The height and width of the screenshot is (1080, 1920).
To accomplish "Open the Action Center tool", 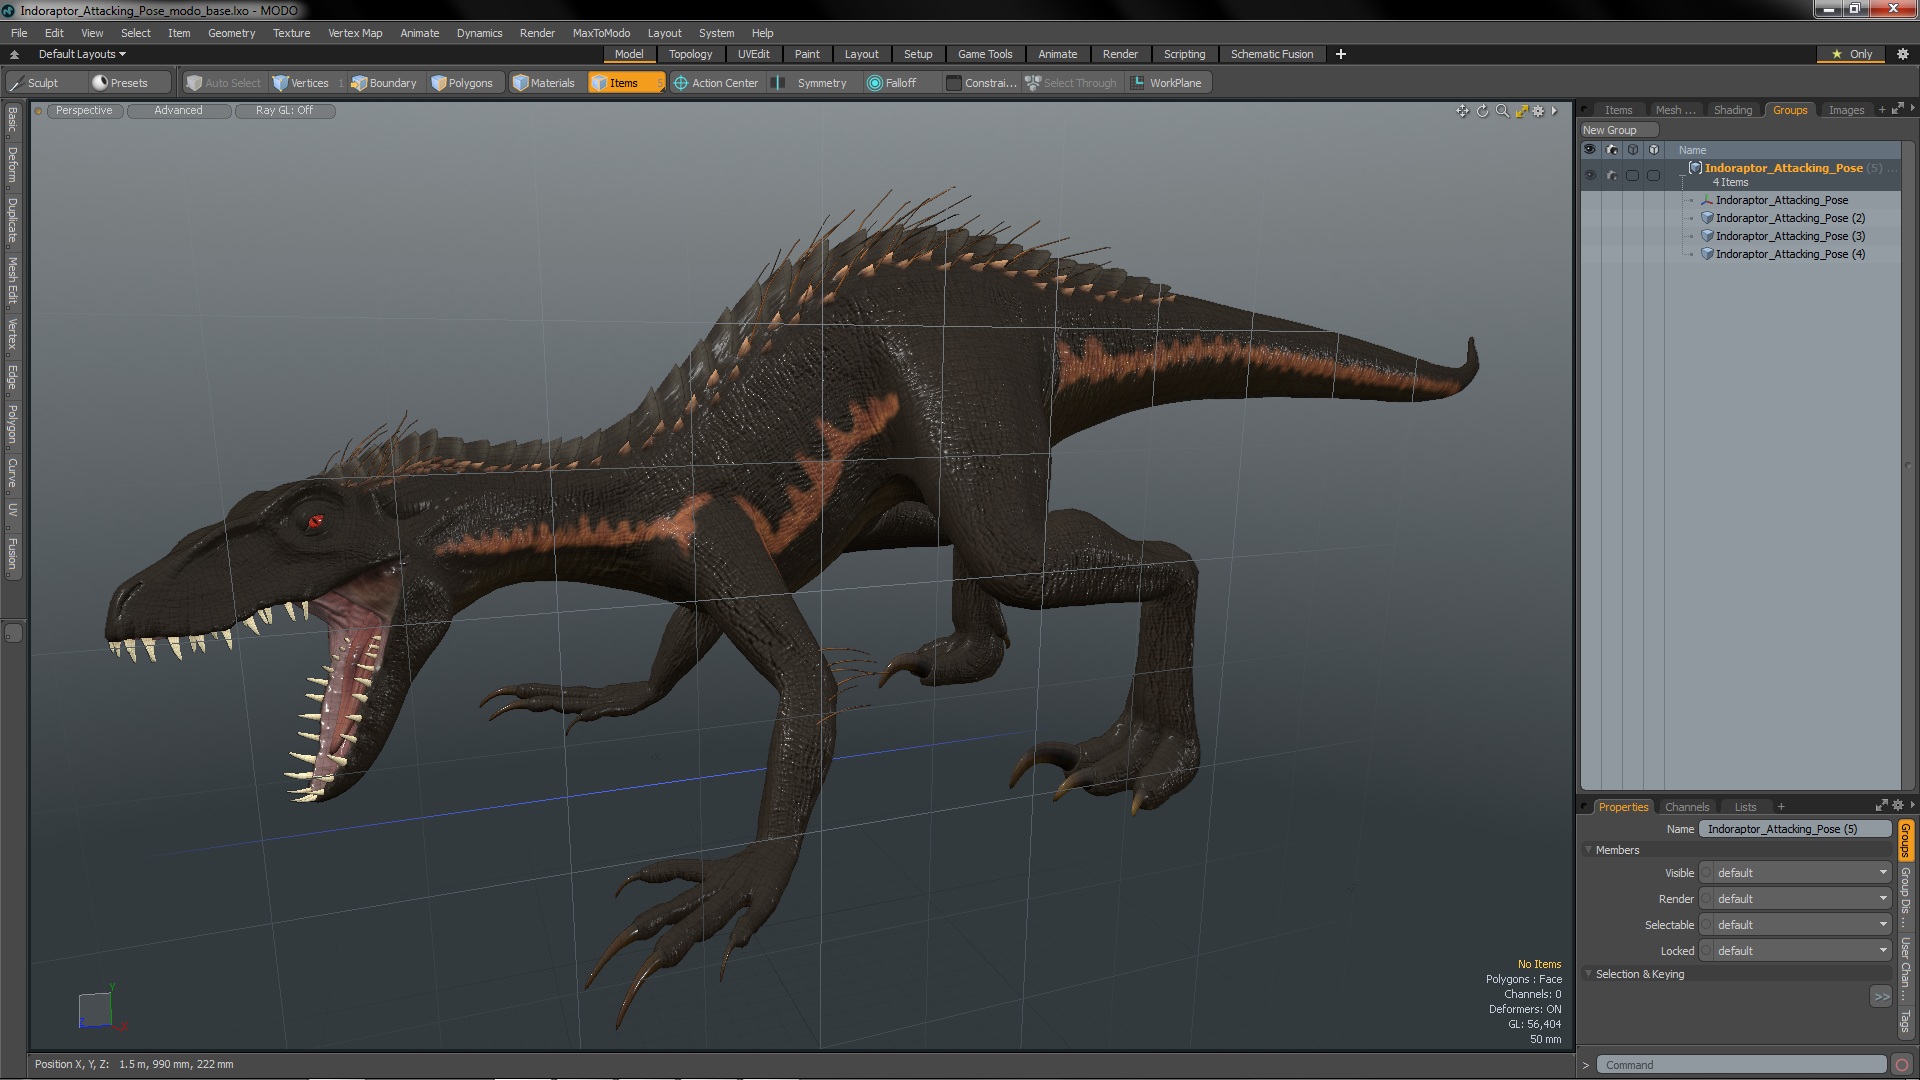I will coord(716,83).
